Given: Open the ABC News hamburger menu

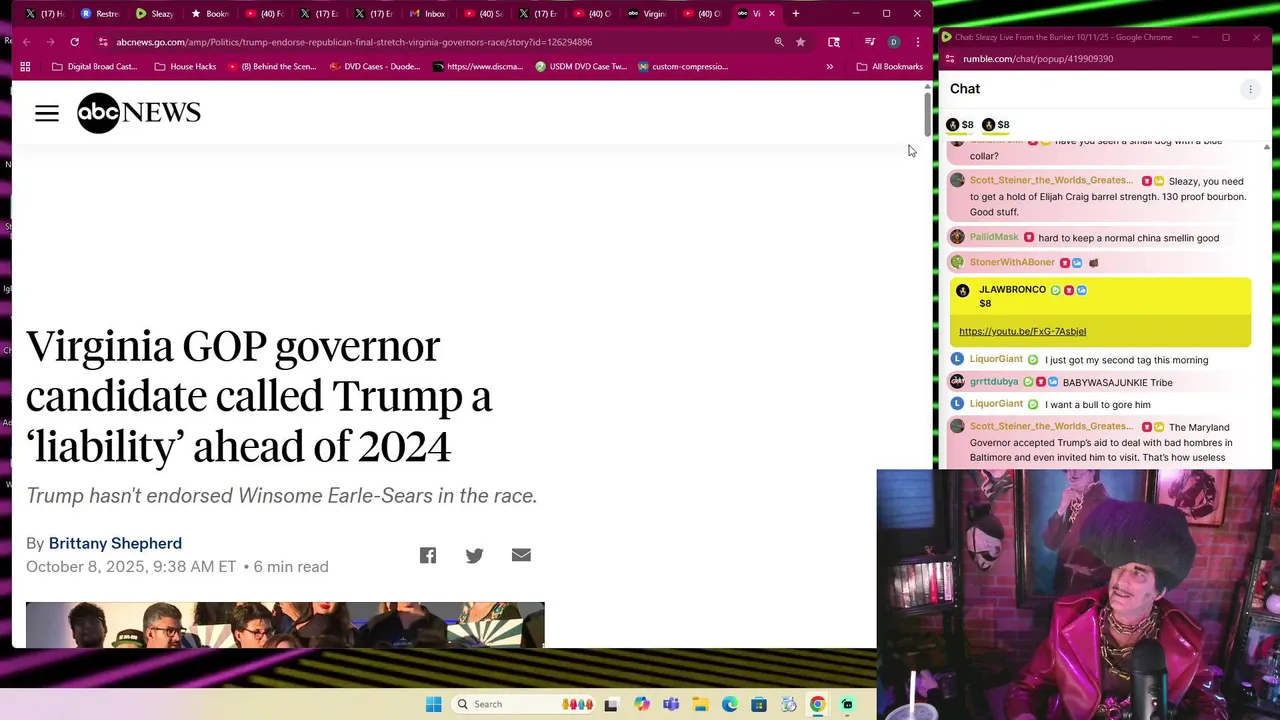Looking at the screenshot, I should pyautogui.click(x=47, y=113).
